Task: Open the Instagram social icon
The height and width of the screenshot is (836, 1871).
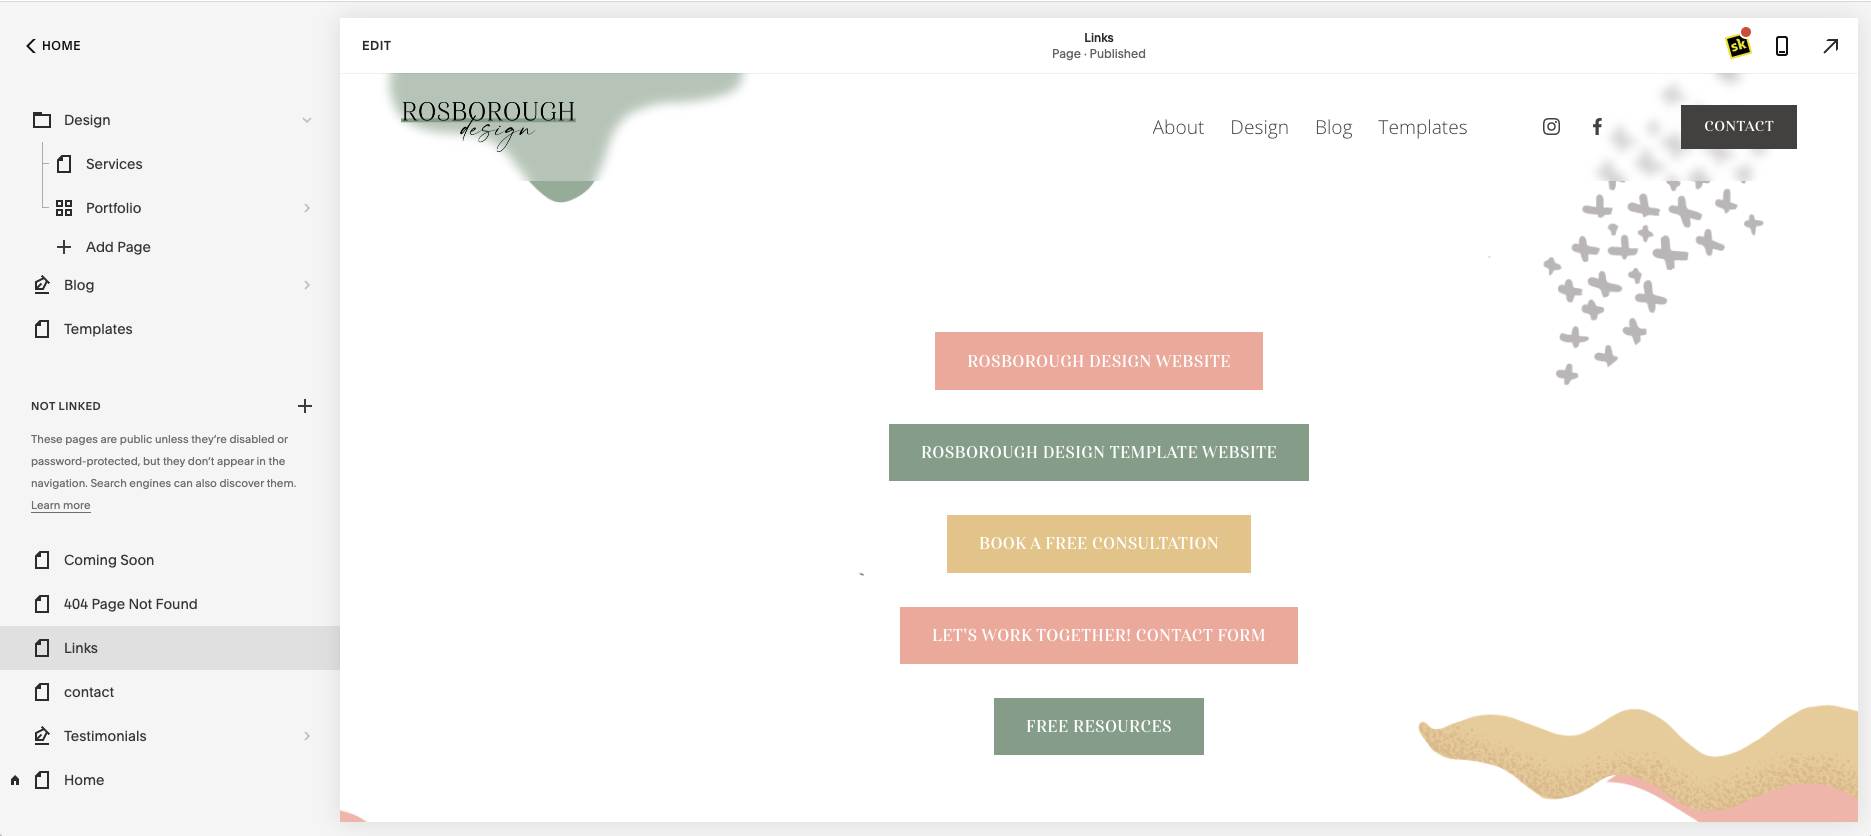Action: pyautogui.click(x=1551, y=127)
